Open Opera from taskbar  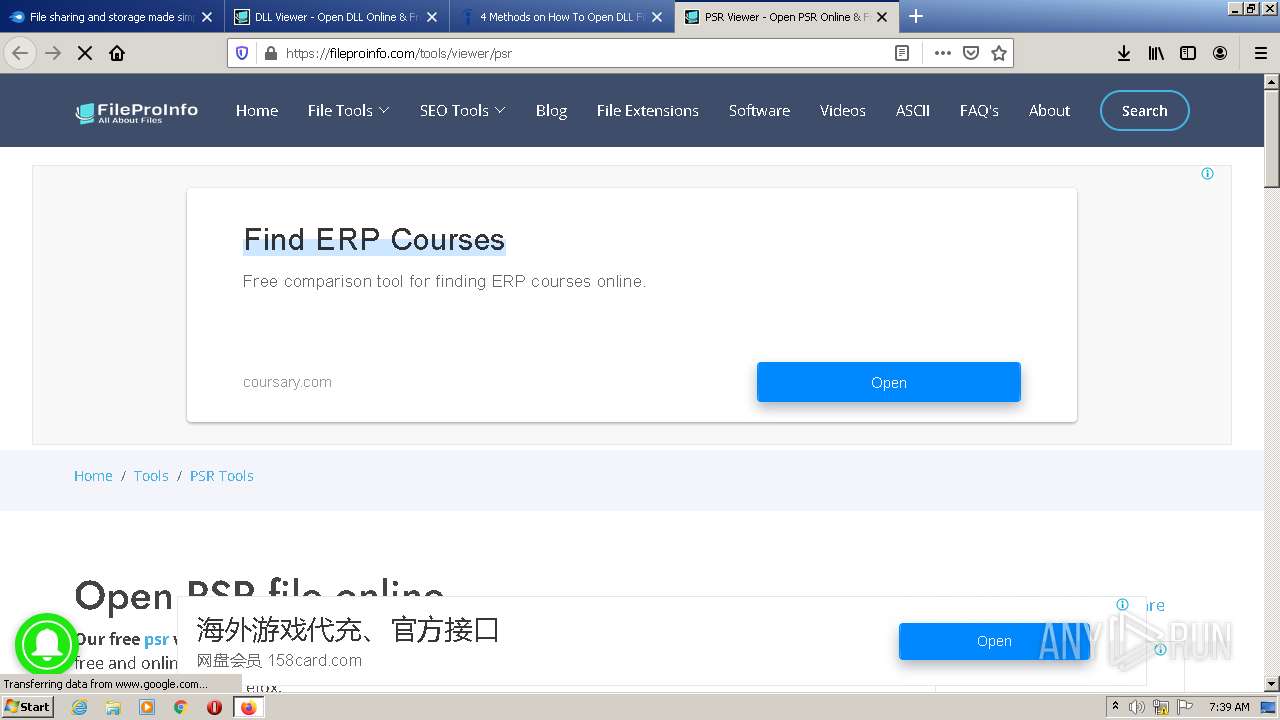click(214, 707)
